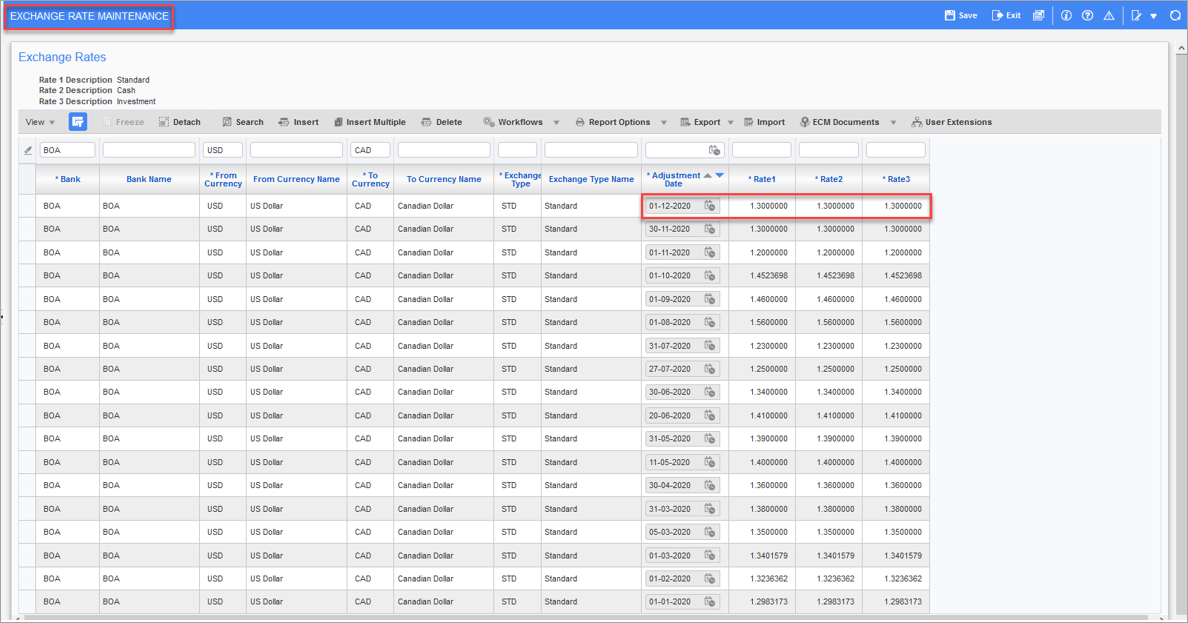Open calendar icon for 30-06-2020 date

(x=710, y=392)
